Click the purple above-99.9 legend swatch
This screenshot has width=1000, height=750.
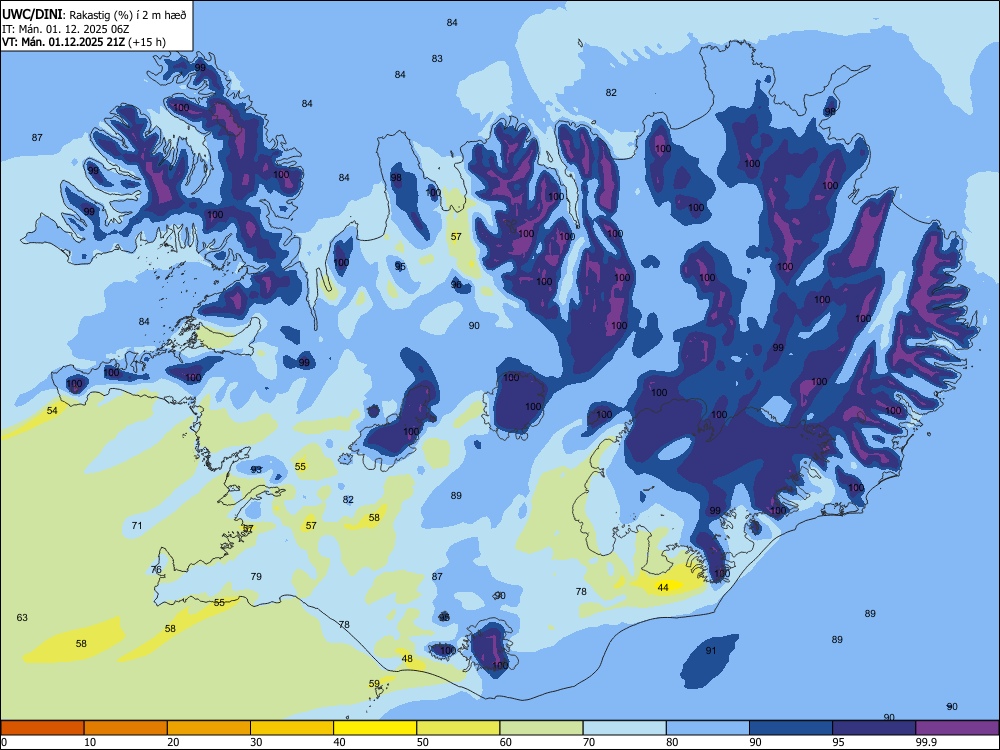957,728
